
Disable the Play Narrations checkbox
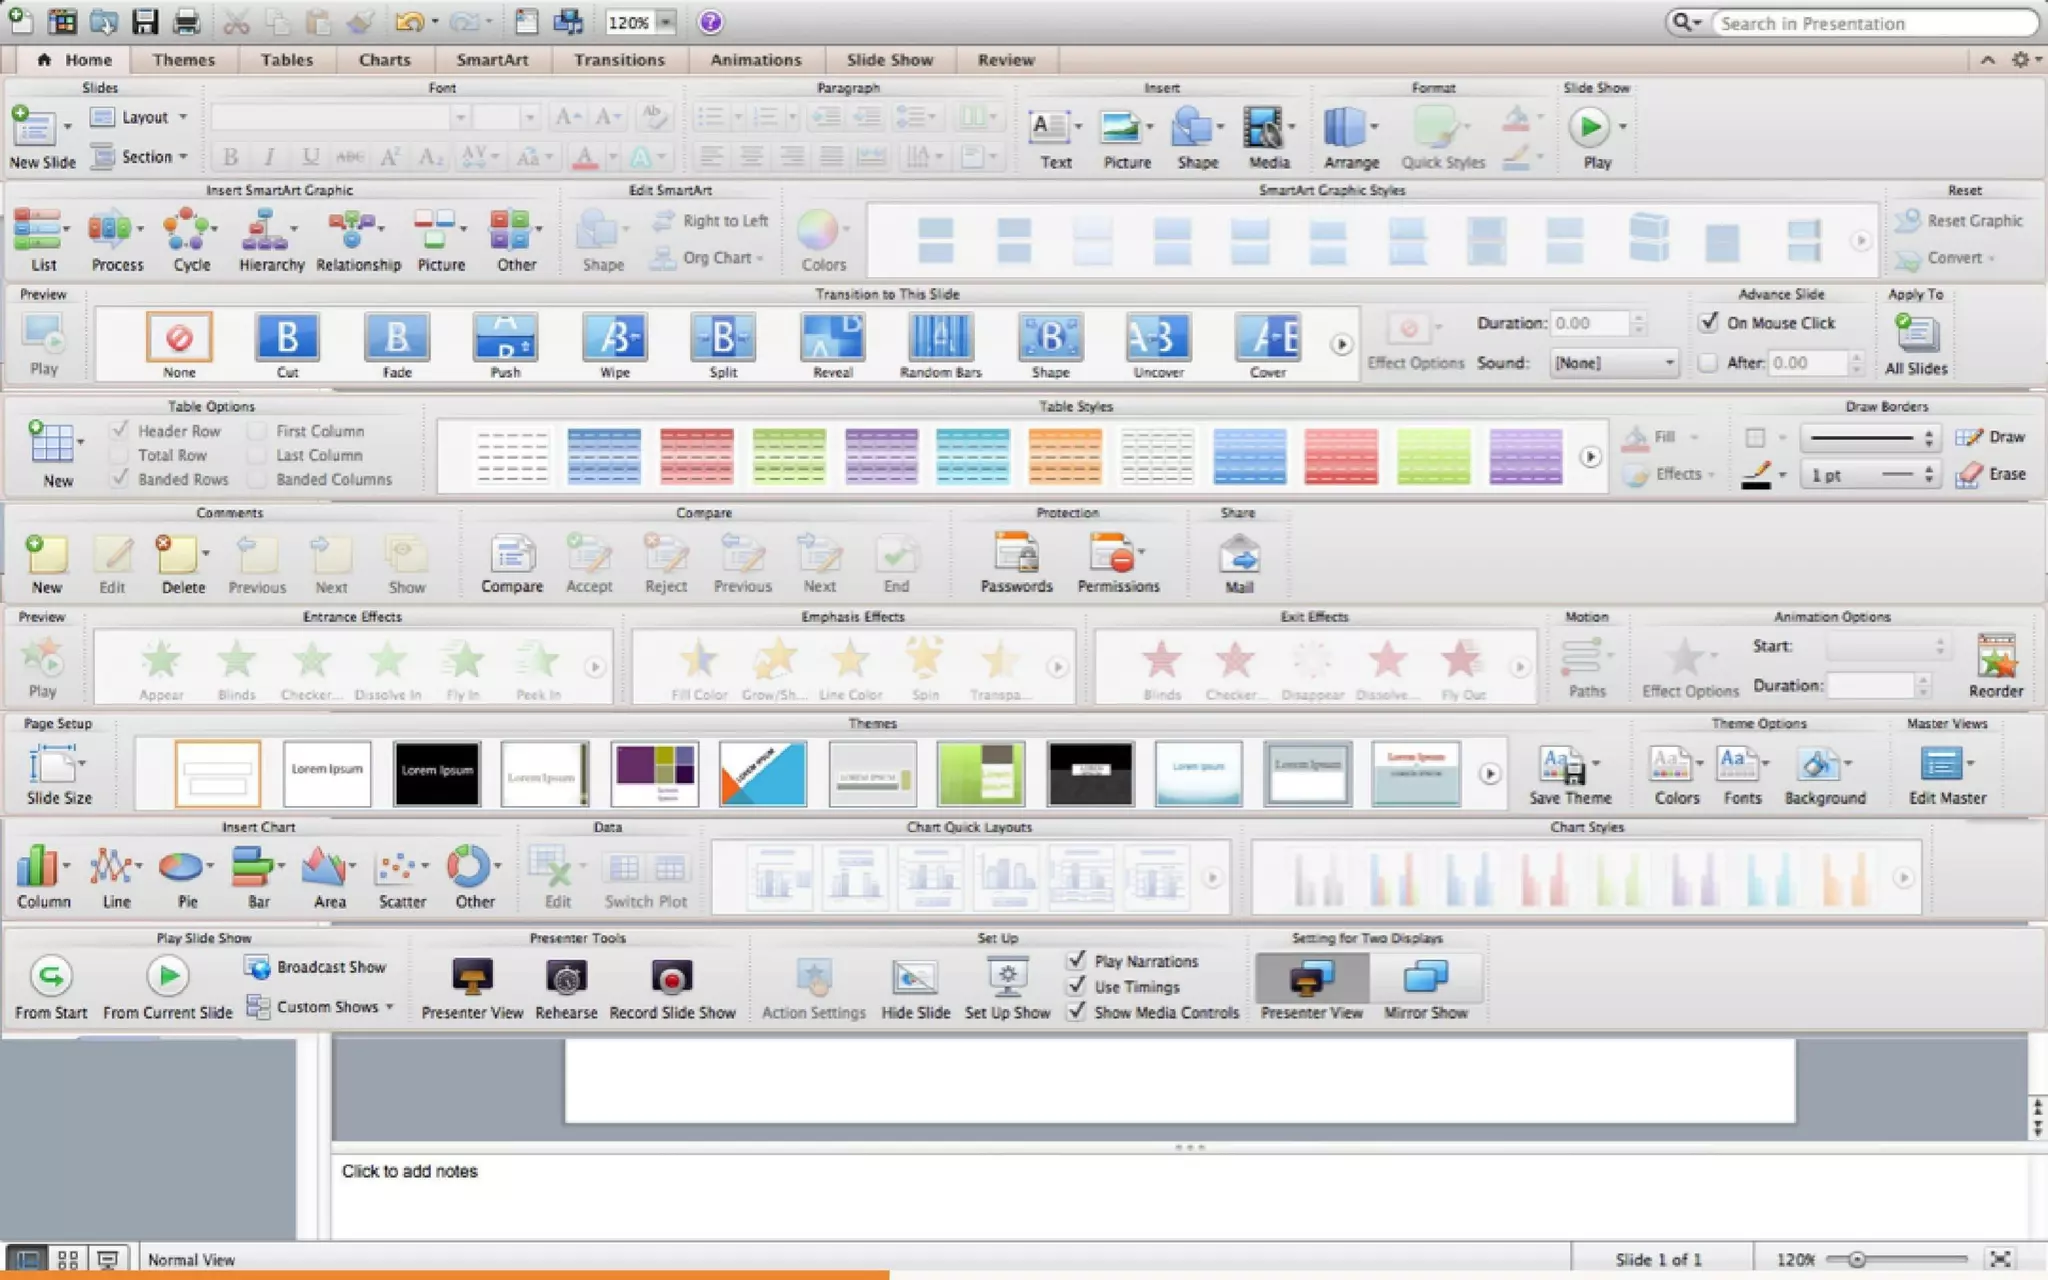pyautogui.click(x=1077, y=960)
